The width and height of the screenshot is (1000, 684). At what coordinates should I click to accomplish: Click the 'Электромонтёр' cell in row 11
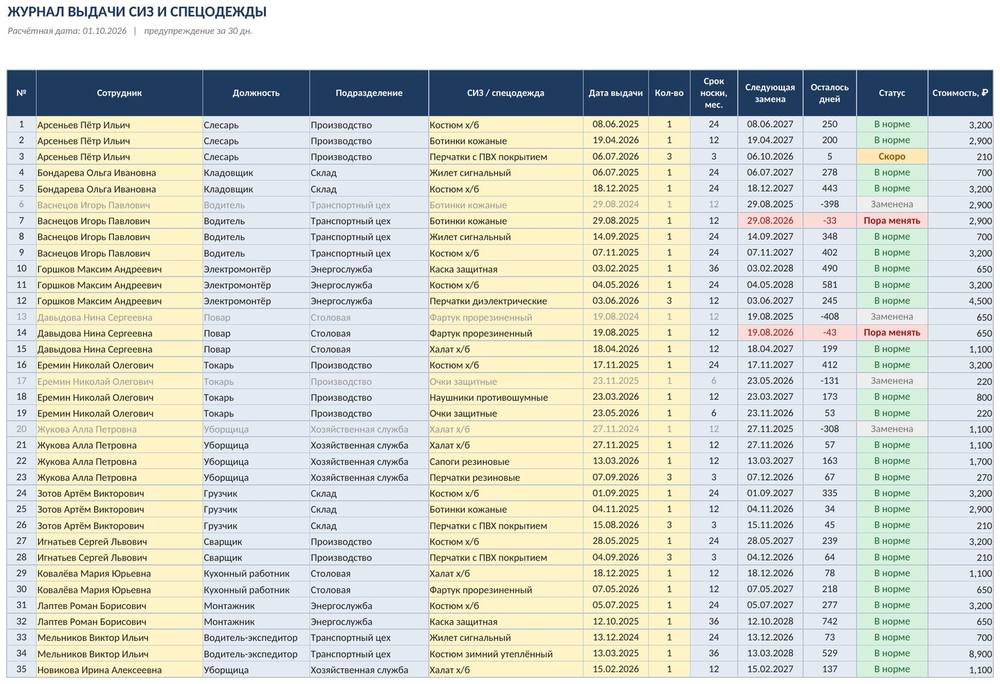(x=256, y=285)
